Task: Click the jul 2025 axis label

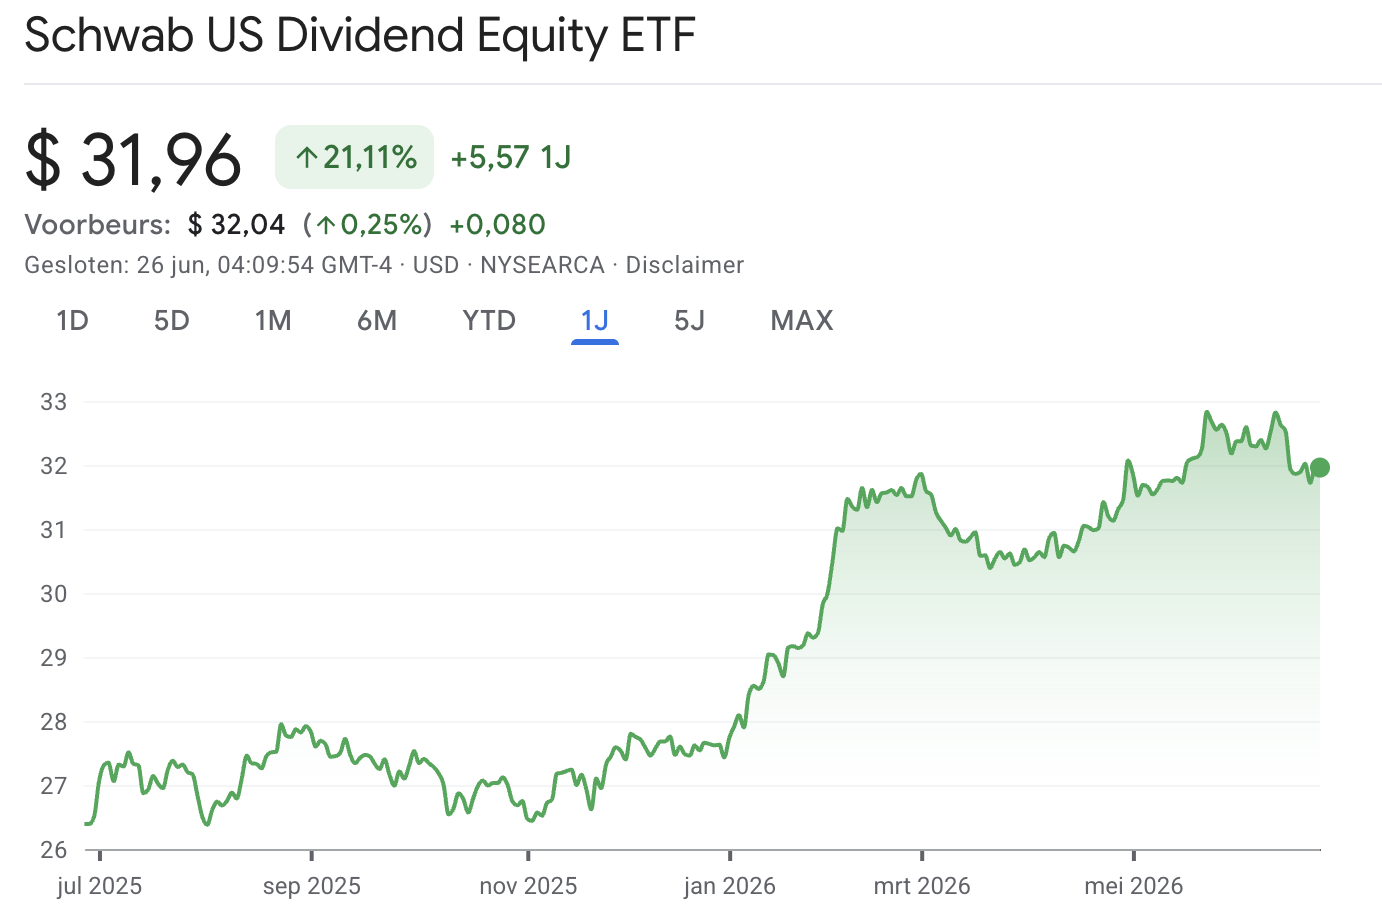Action: point(100,886)
